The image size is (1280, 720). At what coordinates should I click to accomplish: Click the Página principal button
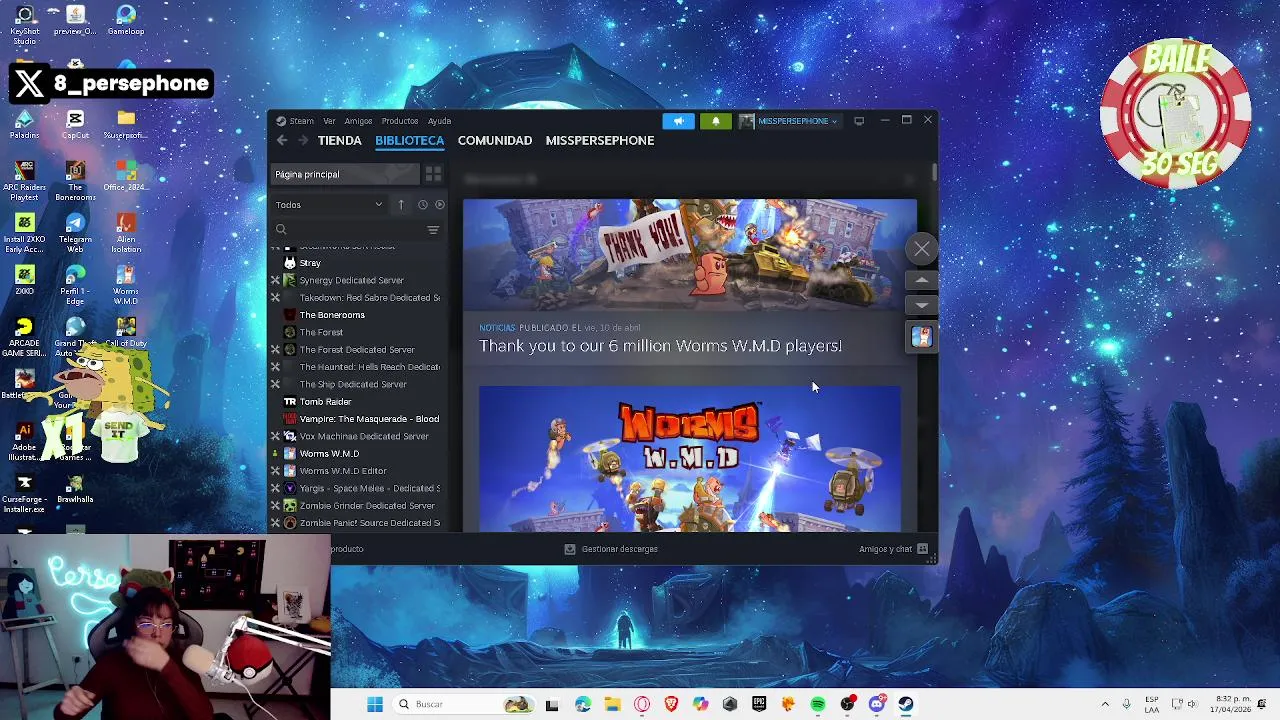click(346, 174)
